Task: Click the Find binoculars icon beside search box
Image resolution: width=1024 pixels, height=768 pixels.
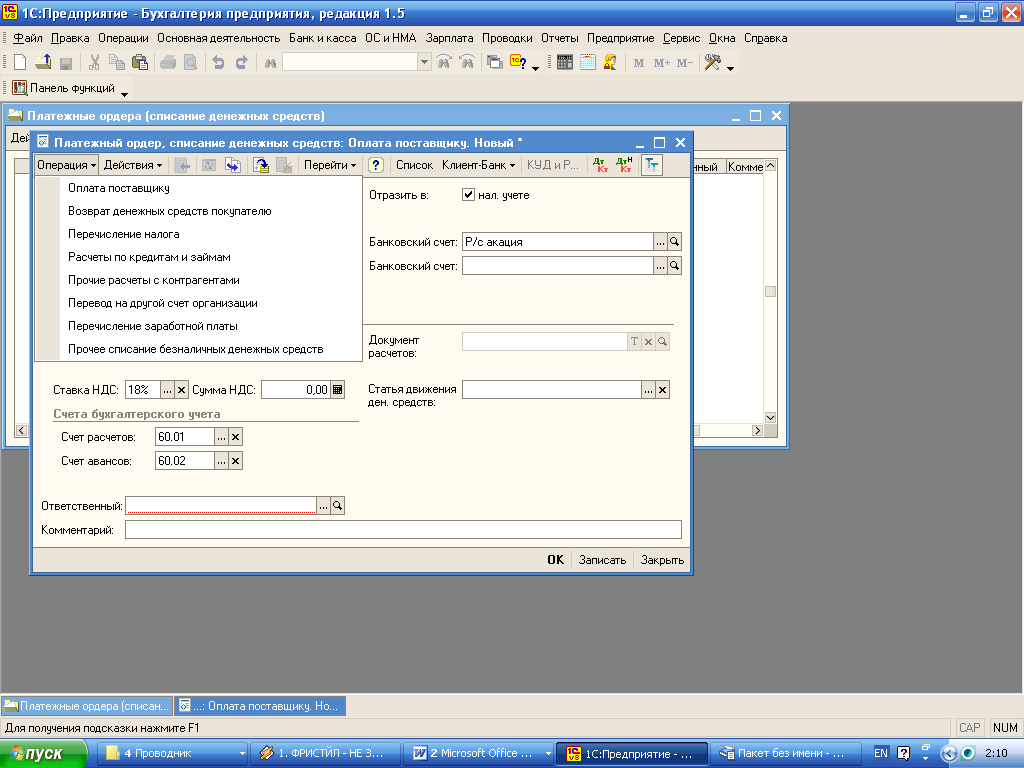Action: [270, 63]
